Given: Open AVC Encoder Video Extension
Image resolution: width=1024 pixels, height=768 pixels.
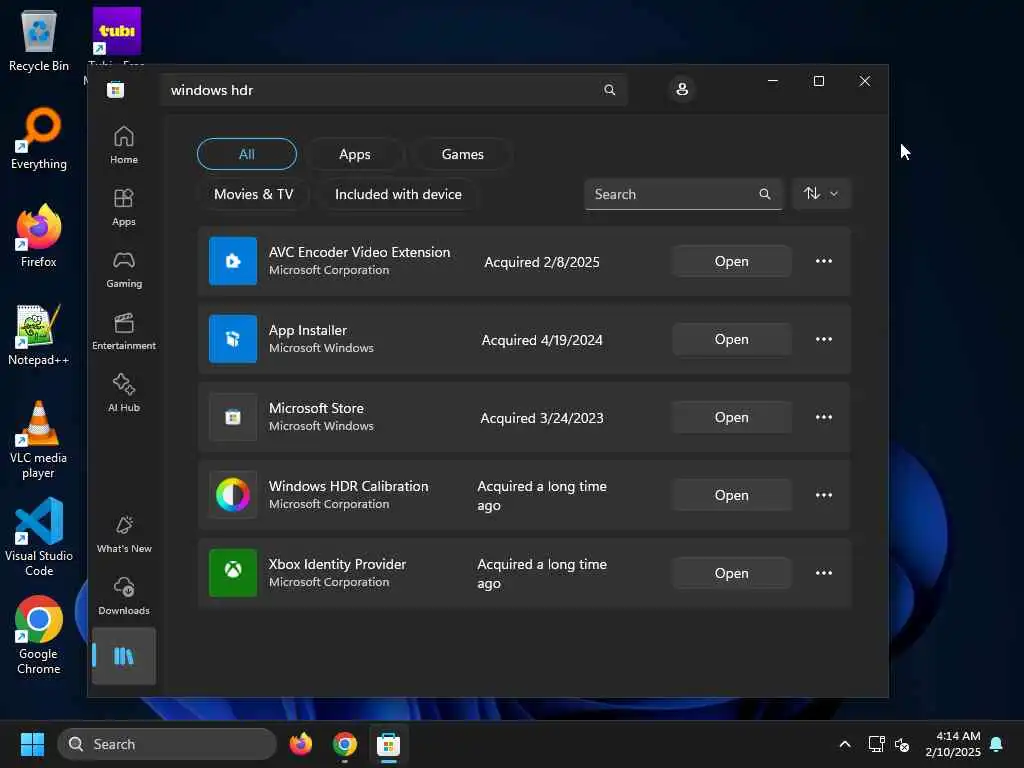Looking at the screenshot, I should [731, 261].
